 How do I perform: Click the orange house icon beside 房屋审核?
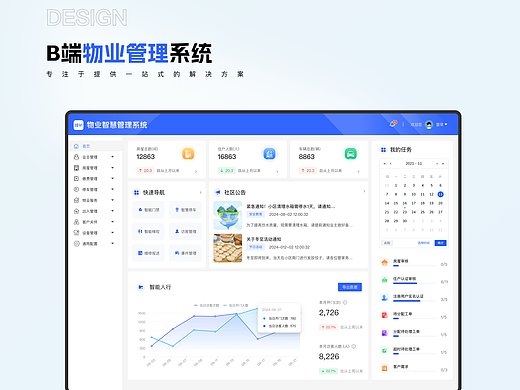[384, 263]
